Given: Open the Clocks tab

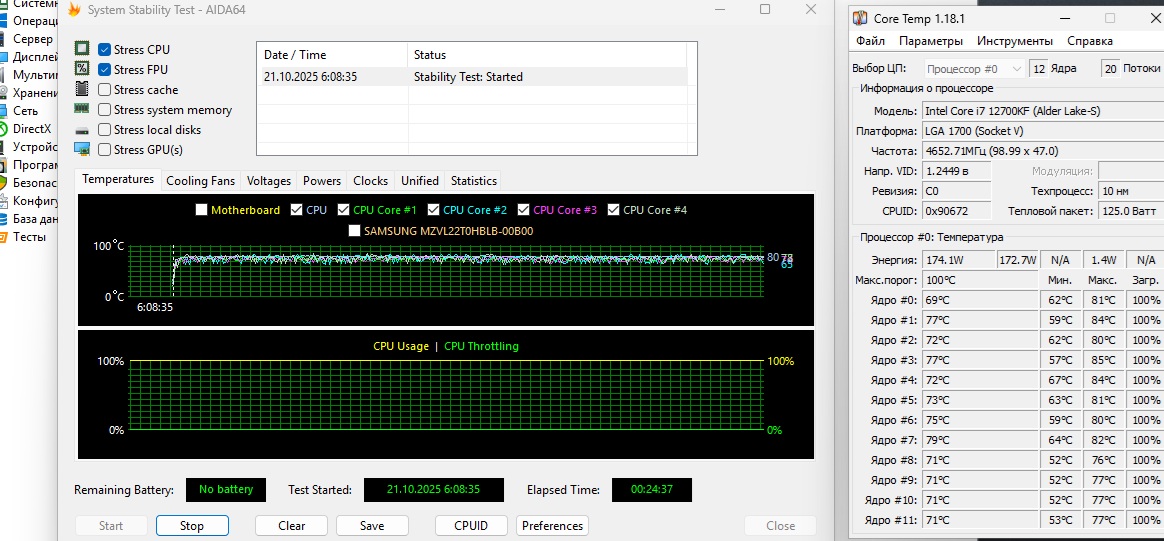Looking at the screenshot, I should click(370, 180).
